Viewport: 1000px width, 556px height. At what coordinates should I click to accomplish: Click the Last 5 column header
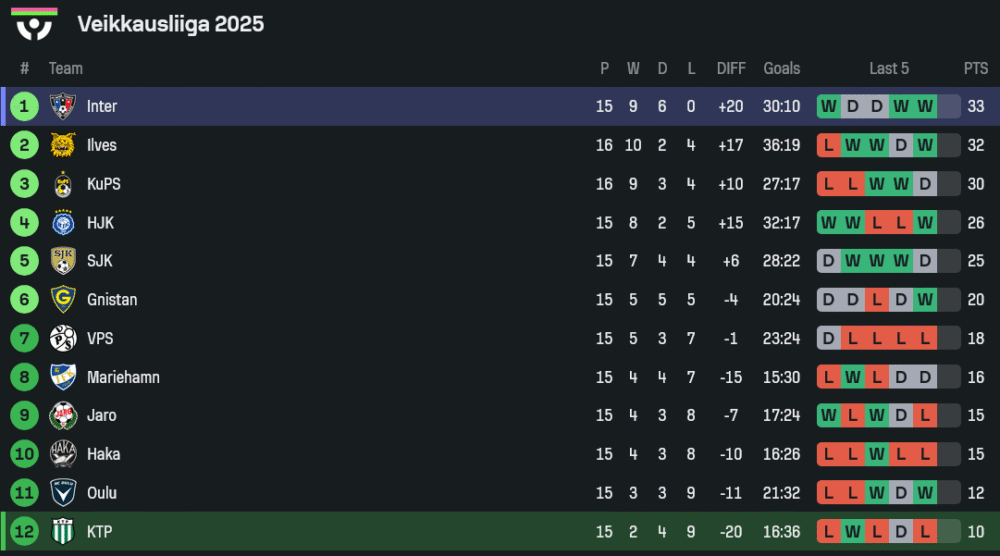(889, 69)
